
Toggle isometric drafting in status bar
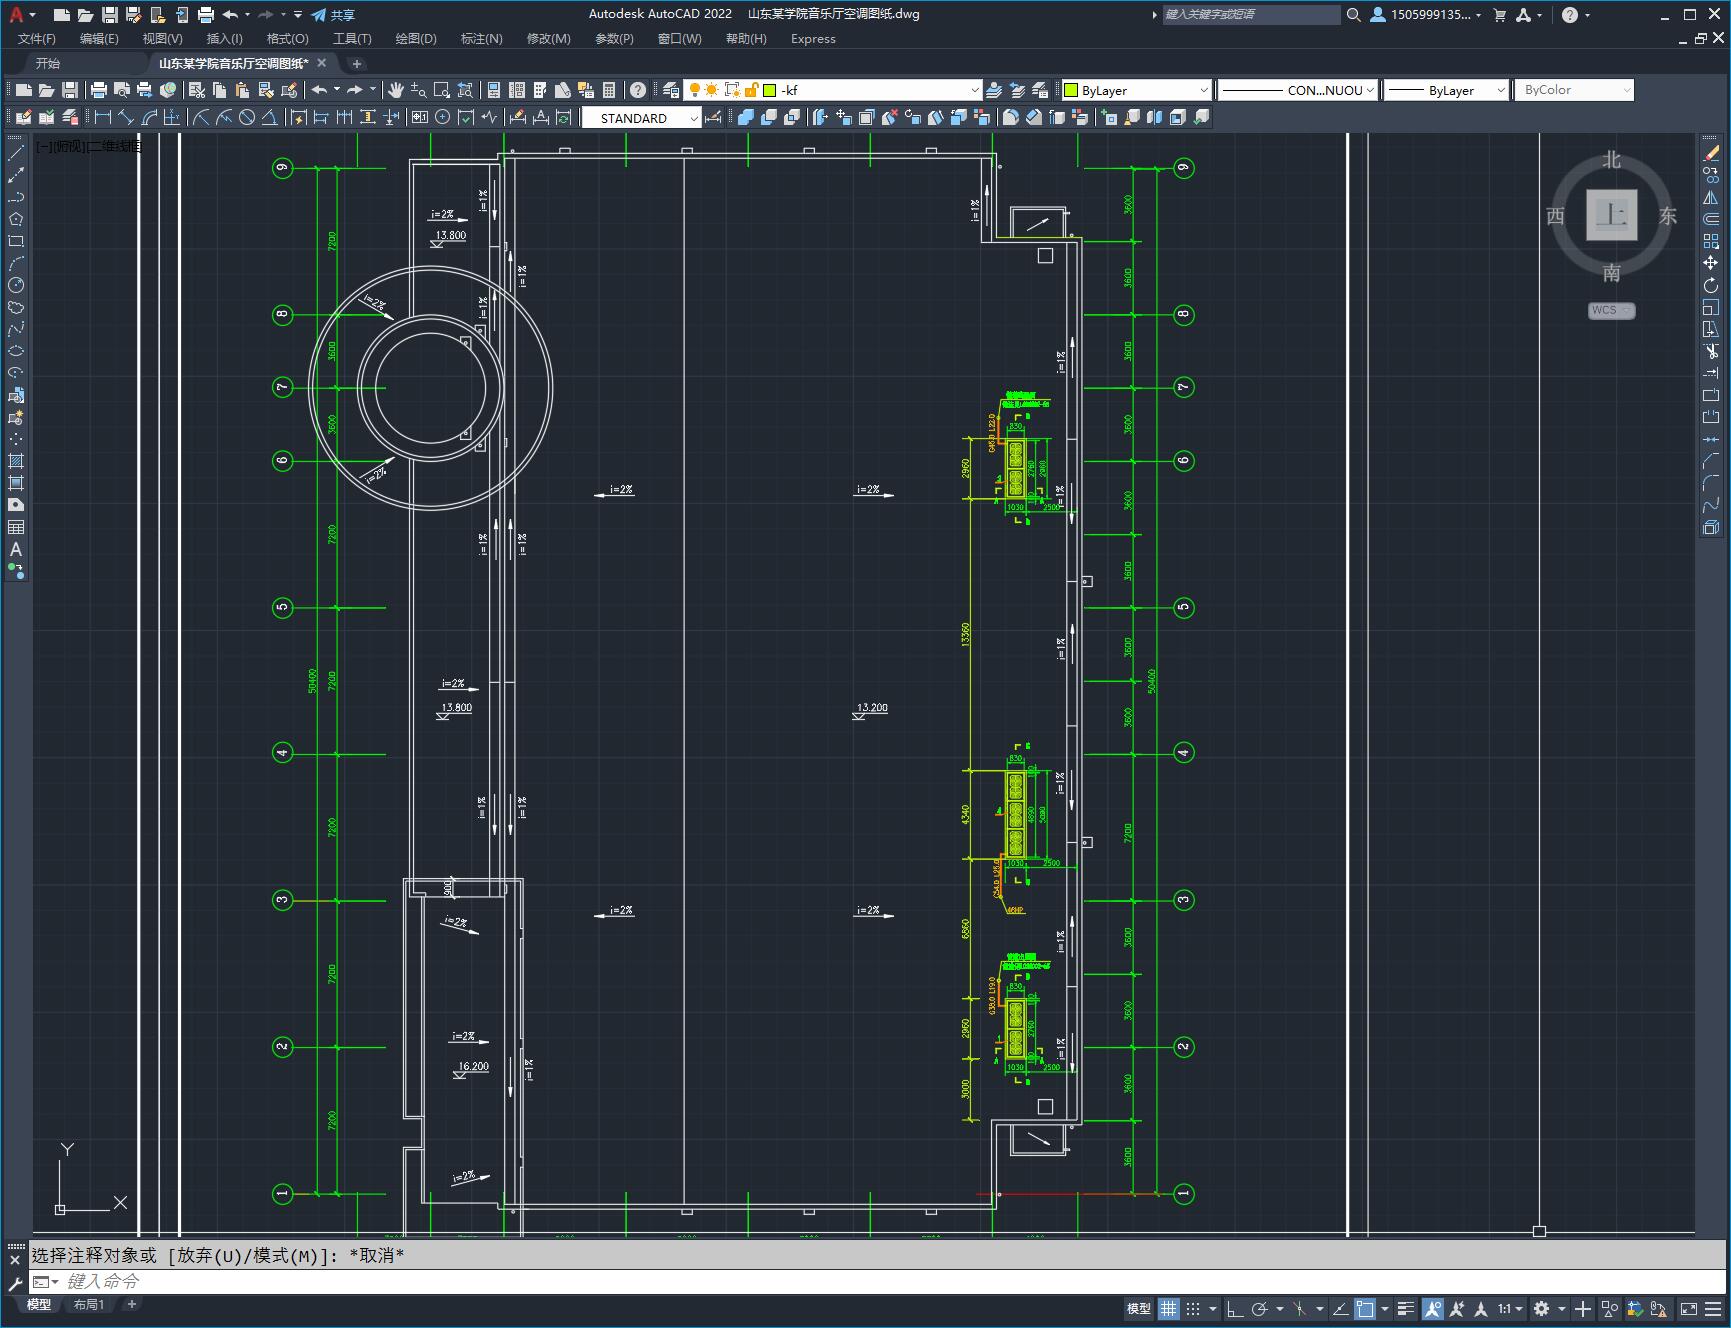(1300, 1308)
